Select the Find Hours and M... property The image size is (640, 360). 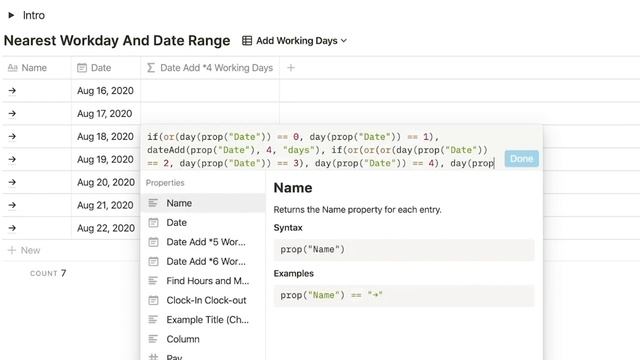(x=203, y=281)
